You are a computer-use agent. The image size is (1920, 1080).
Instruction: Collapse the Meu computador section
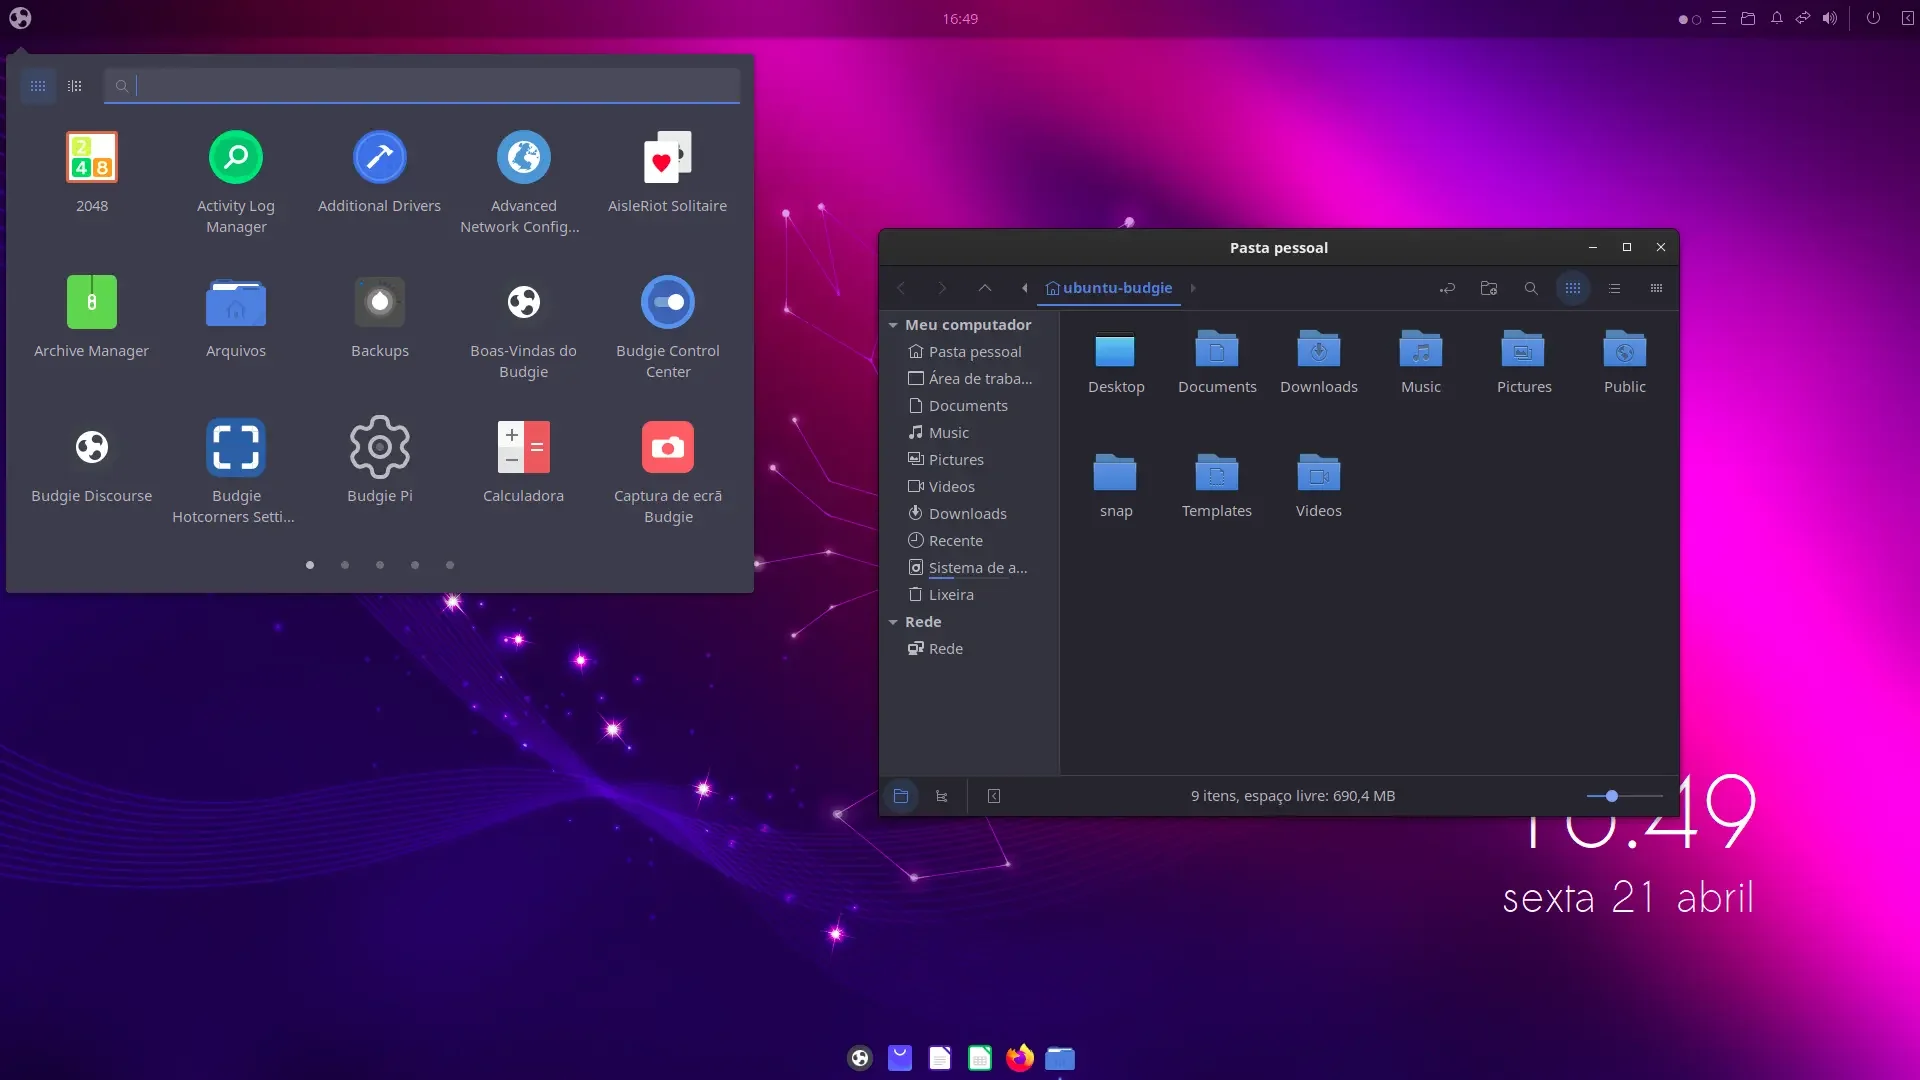893,325
